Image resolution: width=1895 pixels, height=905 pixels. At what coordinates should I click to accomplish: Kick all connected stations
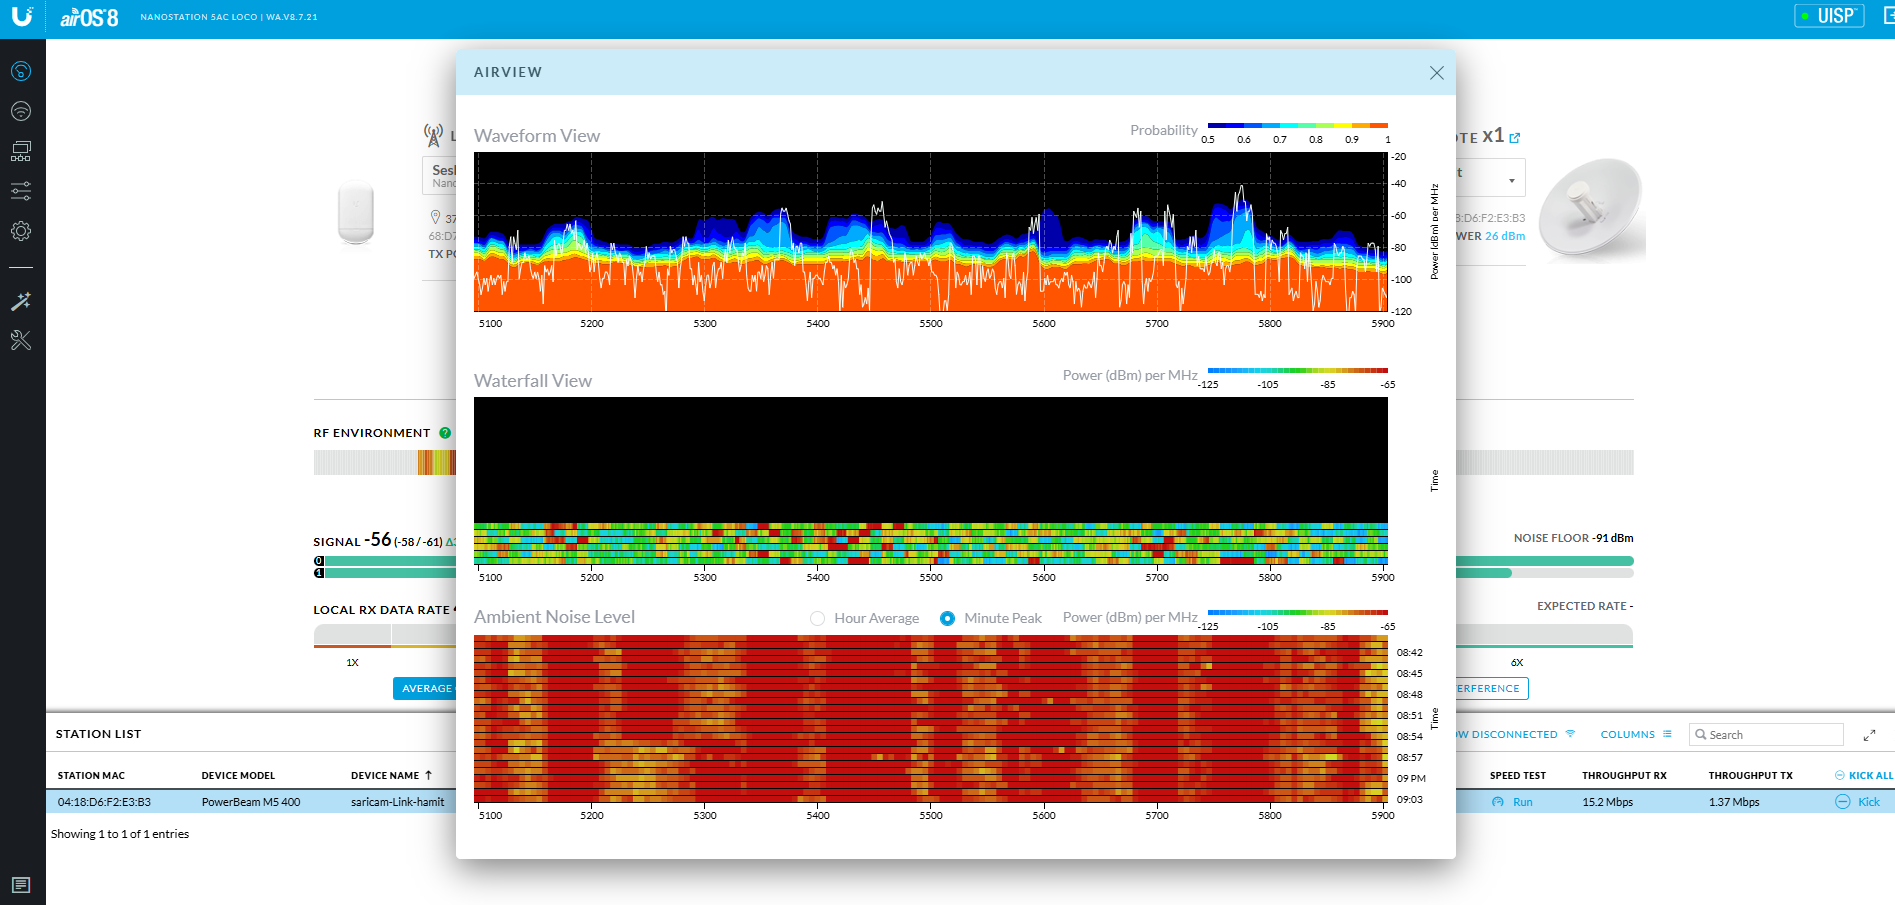pyautogui.click(x=1863, y=776)
